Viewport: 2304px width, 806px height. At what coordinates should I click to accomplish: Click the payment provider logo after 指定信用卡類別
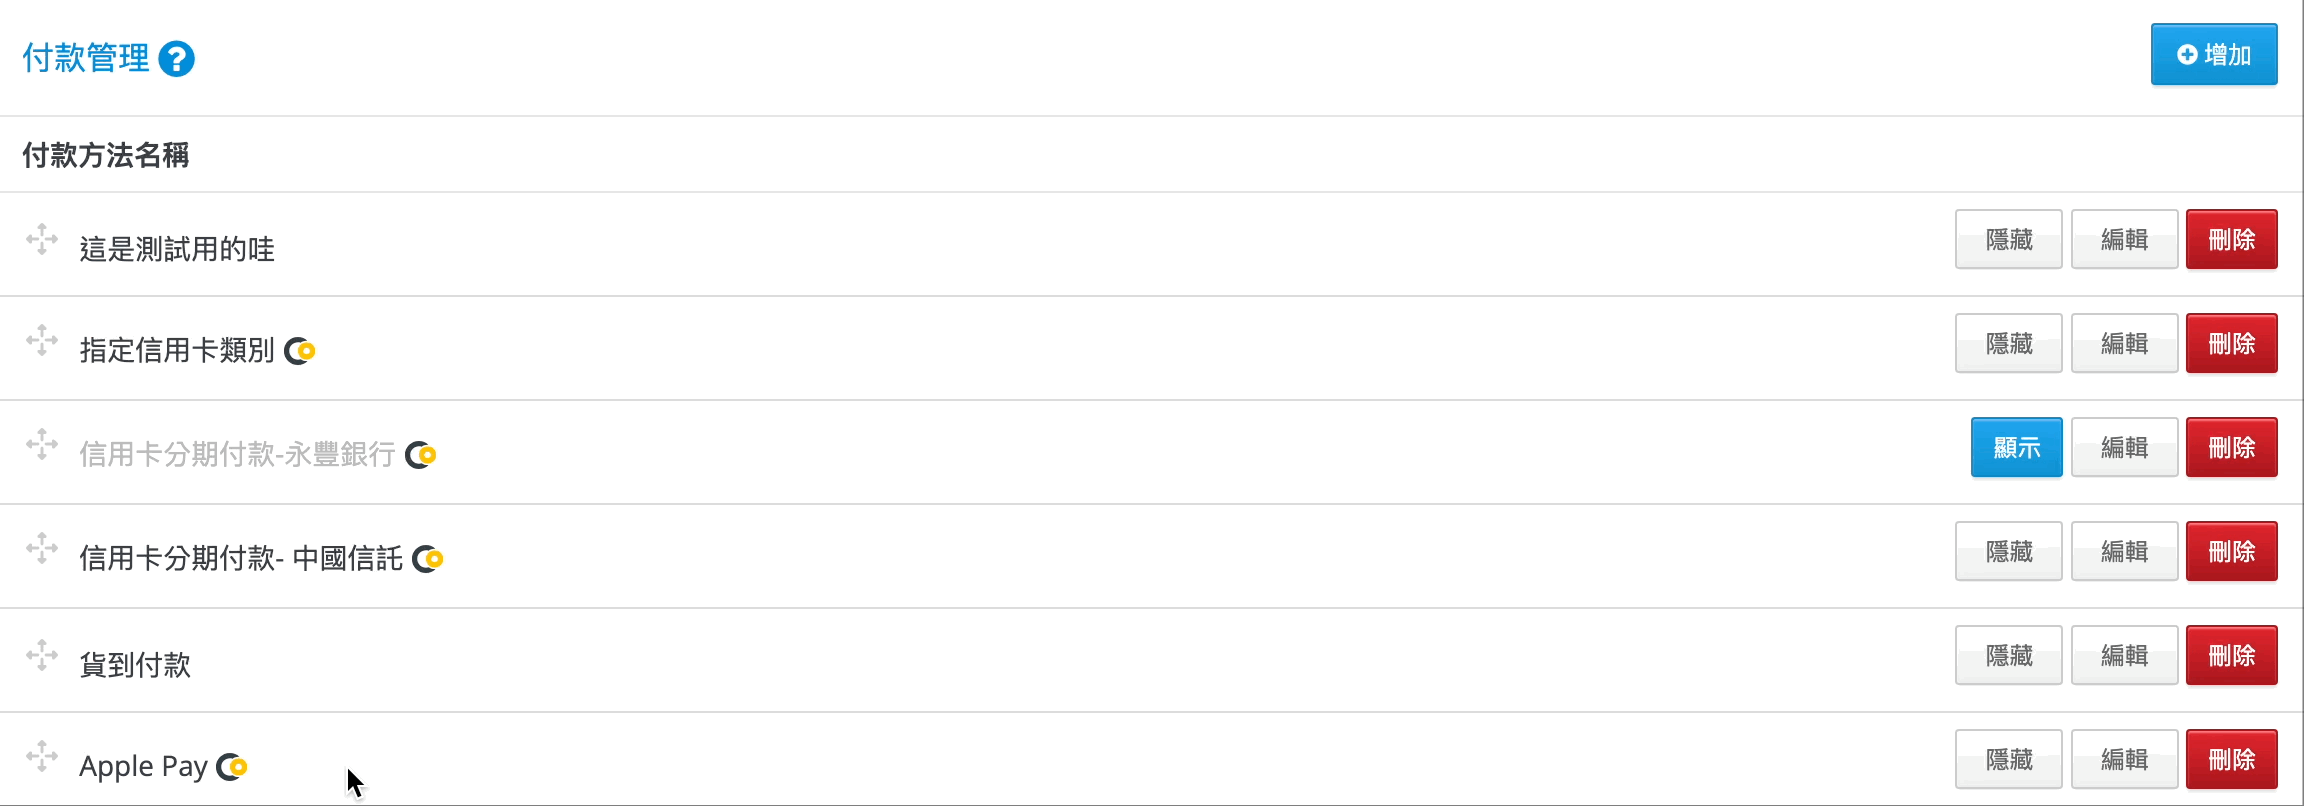click(300, 351)
